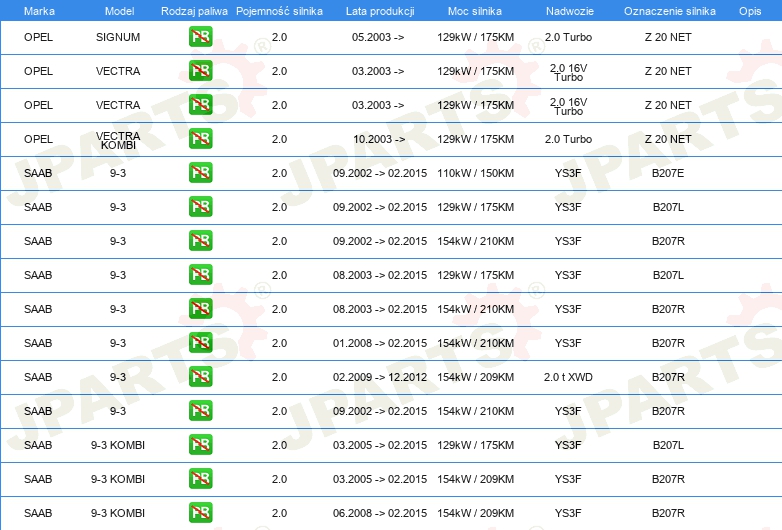
Task: Click the 06.2008 -> 02.2015 date cell
Action: tap(380, 513)
